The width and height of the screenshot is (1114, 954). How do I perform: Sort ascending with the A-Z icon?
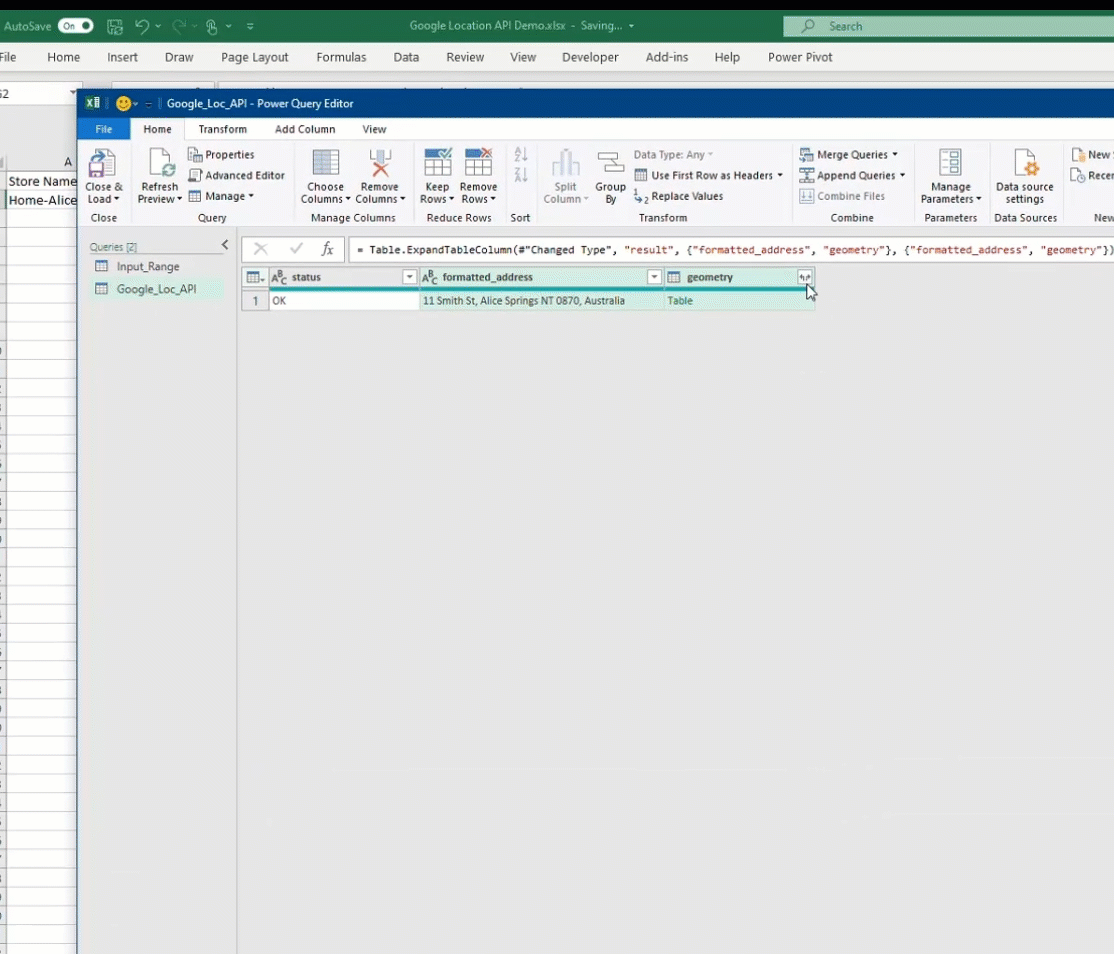pyautogui.click(x=521, y=154)
